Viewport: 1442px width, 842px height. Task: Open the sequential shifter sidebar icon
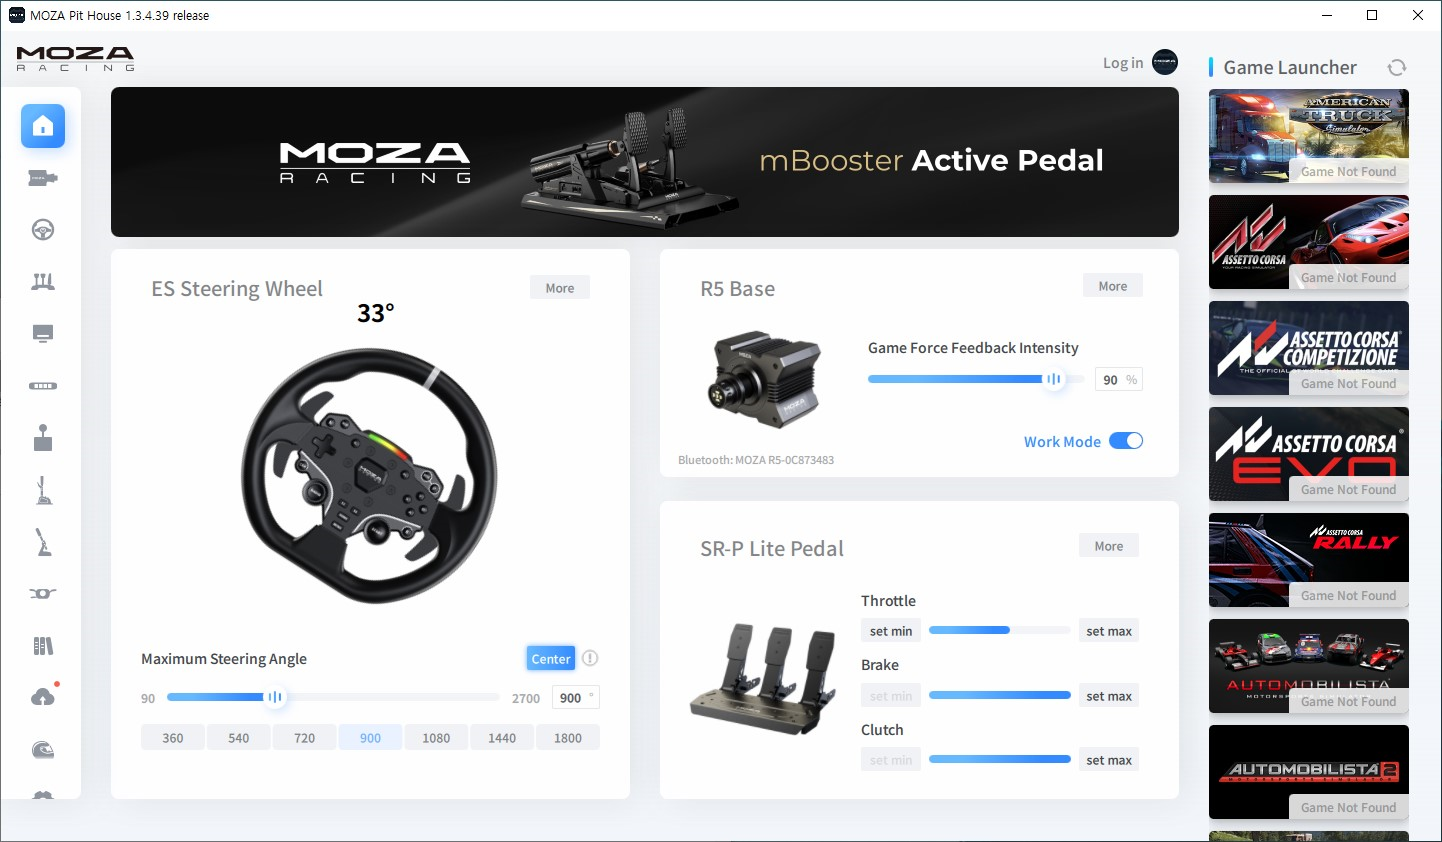click(x=43, y=490)
